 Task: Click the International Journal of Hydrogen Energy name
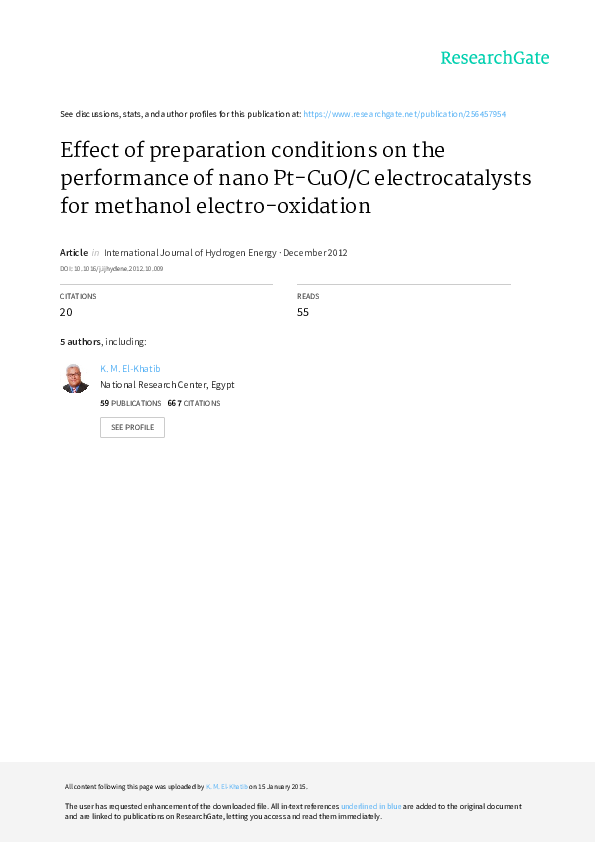click(x=190, y=253)
